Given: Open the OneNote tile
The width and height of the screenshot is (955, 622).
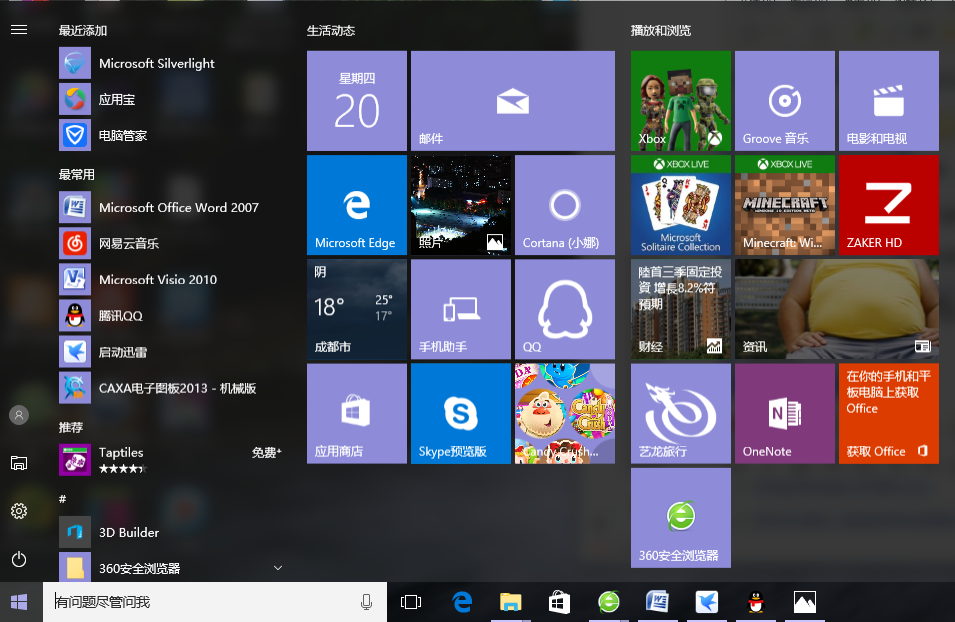Looking at the screenshot, I should (x=784, y=413).
